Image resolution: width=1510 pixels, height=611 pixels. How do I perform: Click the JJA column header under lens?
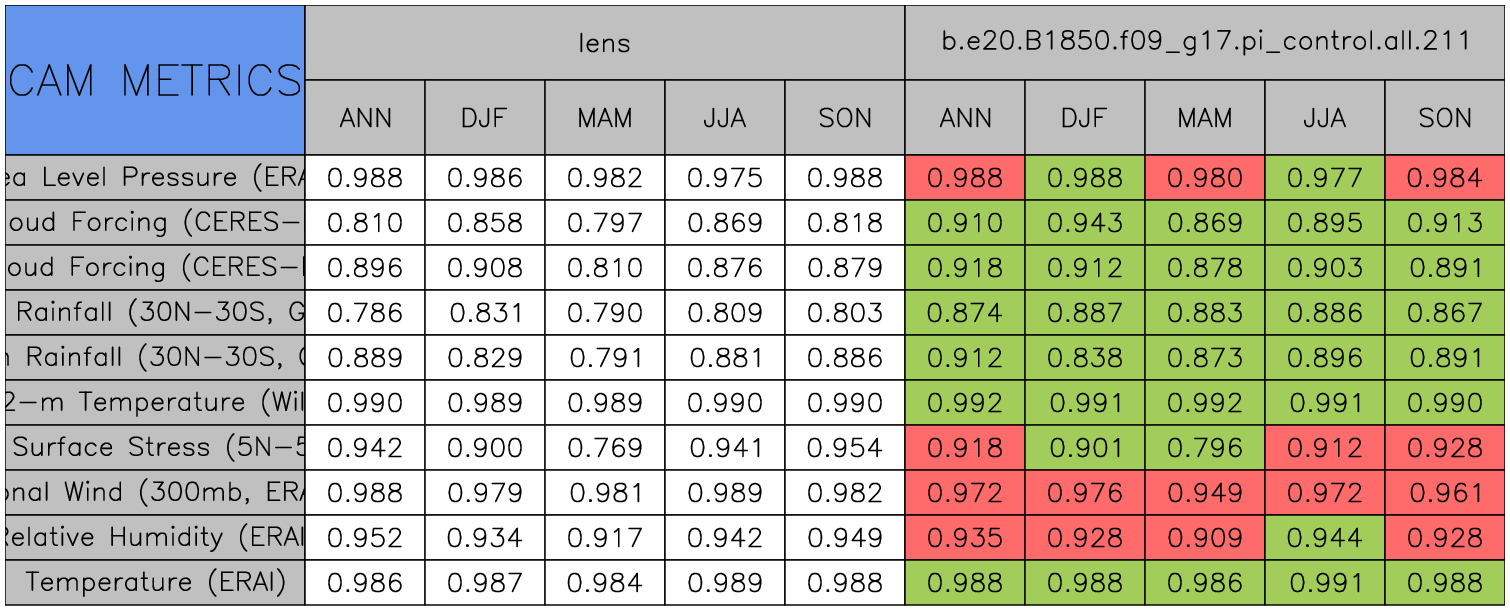click(x=724, y=118)
